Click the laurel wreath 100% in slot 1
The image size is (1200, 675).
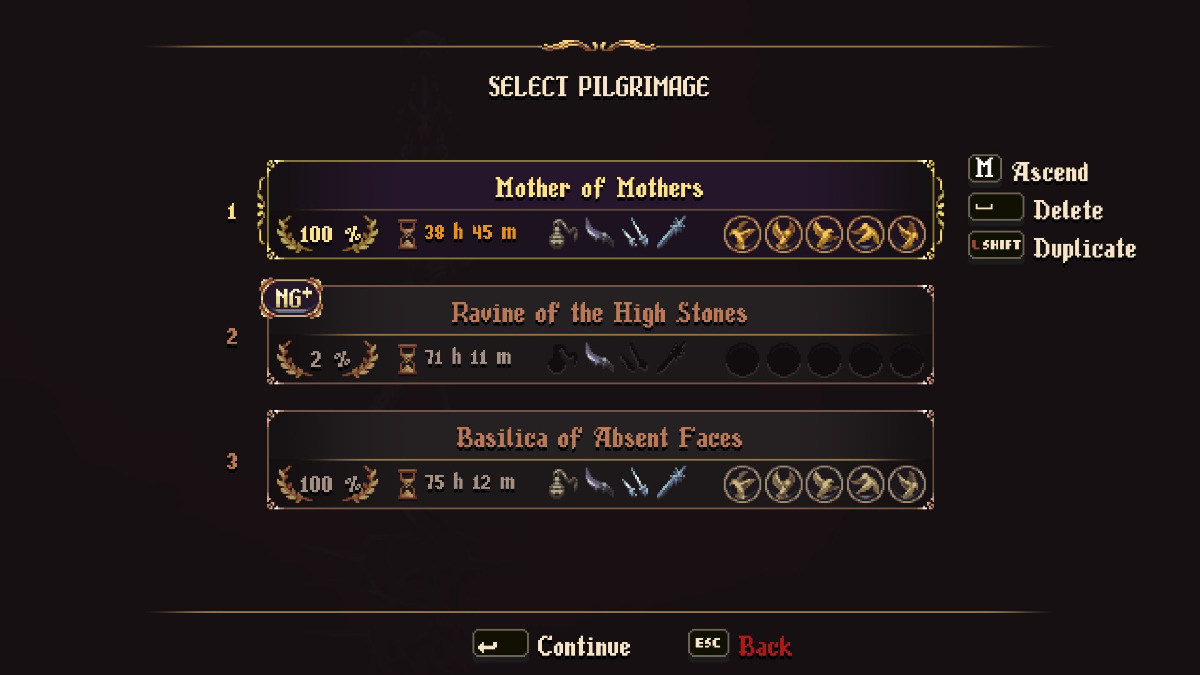tap(328, 235)
